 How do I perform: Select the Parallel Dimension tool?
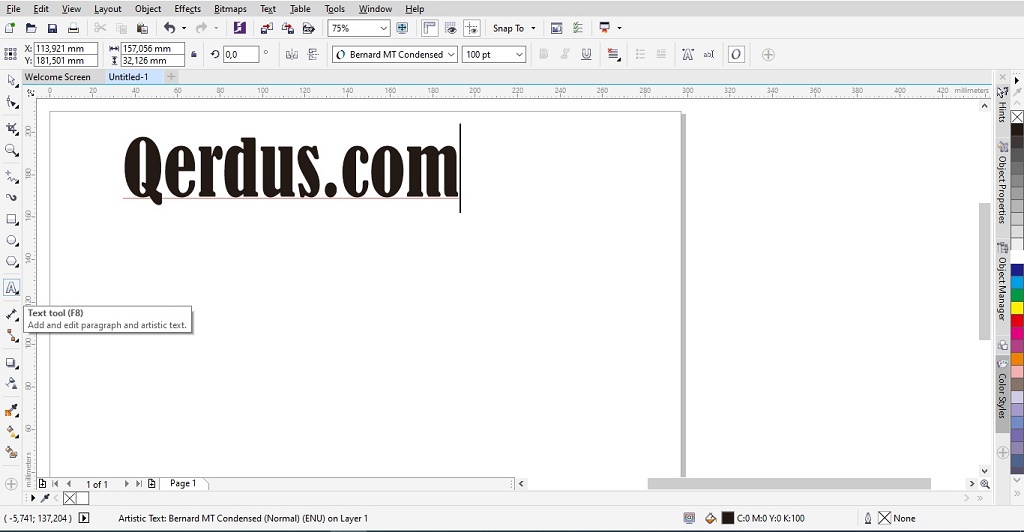[x=11, y=315]
